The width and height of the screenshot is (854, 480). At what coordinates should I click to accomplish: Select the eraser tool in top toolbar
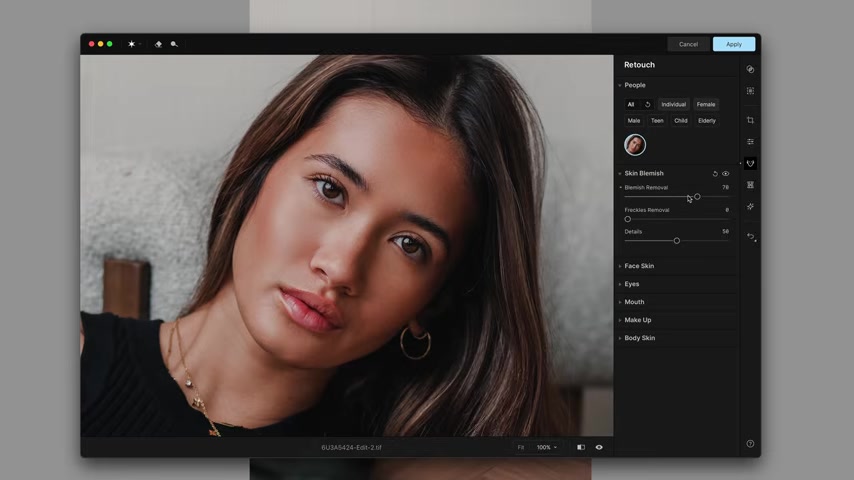coord(158,44)
